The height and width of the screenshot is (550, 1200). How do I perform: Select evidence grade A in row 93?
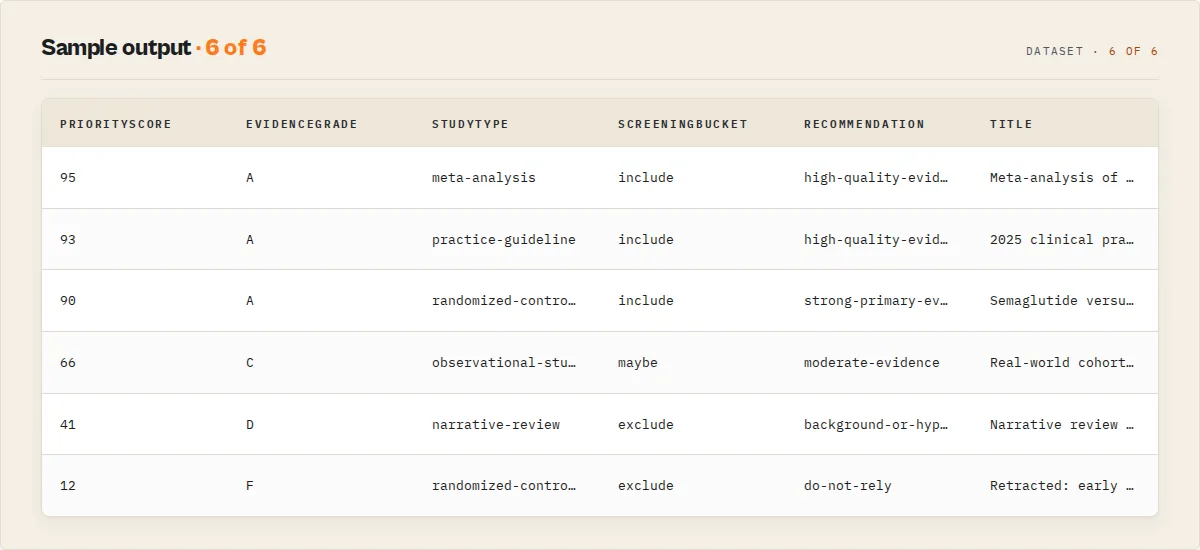[x=250, y=240]
